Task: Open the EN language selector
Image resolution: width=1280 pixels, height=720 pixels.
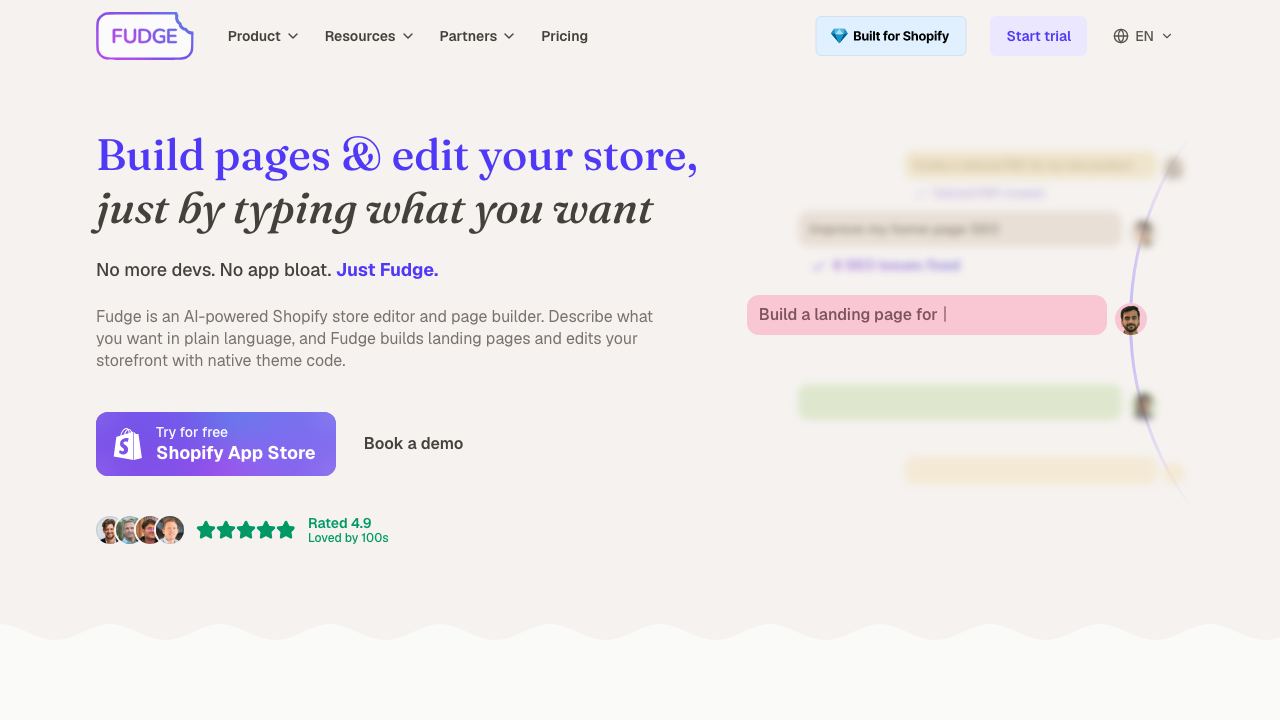Action: (x=1143, y=36)
